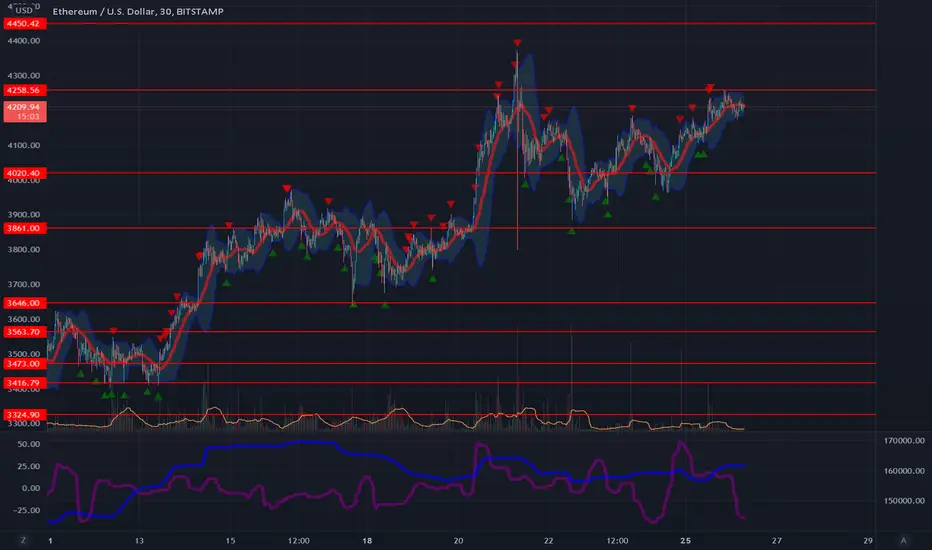
Task: Open the Ethereum / U.S. Dollar symbol title
Action: [138, 11]
